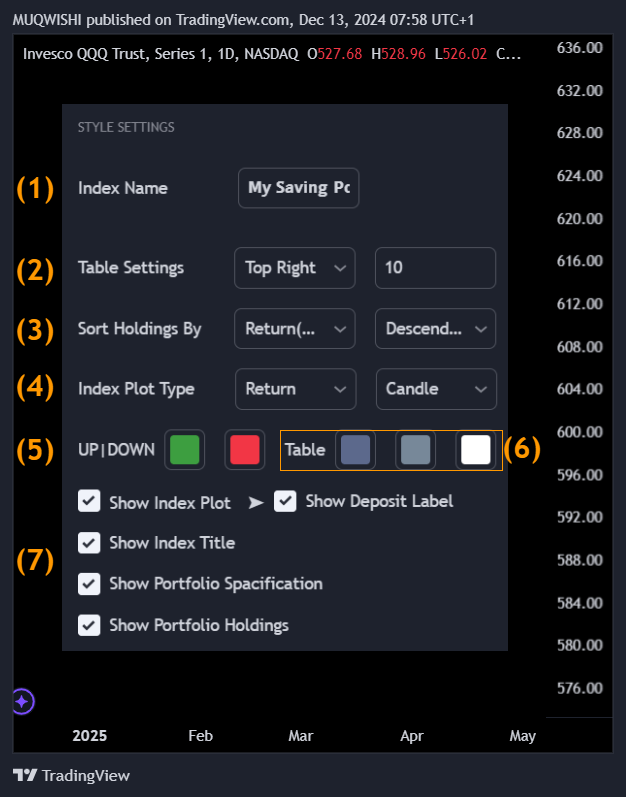The image size is (626, 797).
Task: Click the open price value 527.68
Action: (340, 54)
